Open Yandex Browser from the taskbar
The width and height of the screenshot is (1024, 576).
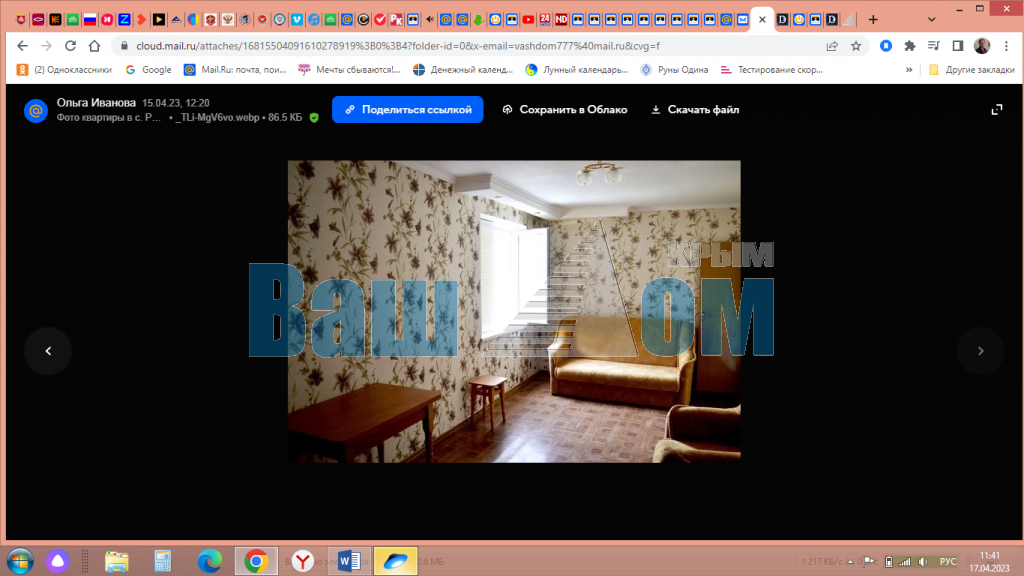302,561
